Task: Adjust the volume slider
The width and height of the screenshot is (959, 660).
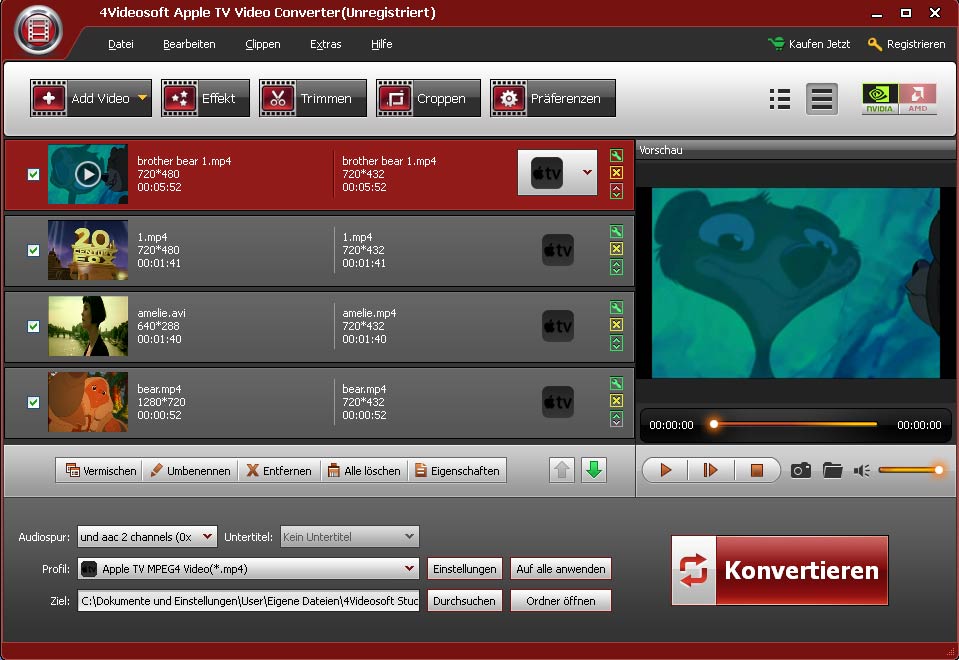Action: click(910, 470)
